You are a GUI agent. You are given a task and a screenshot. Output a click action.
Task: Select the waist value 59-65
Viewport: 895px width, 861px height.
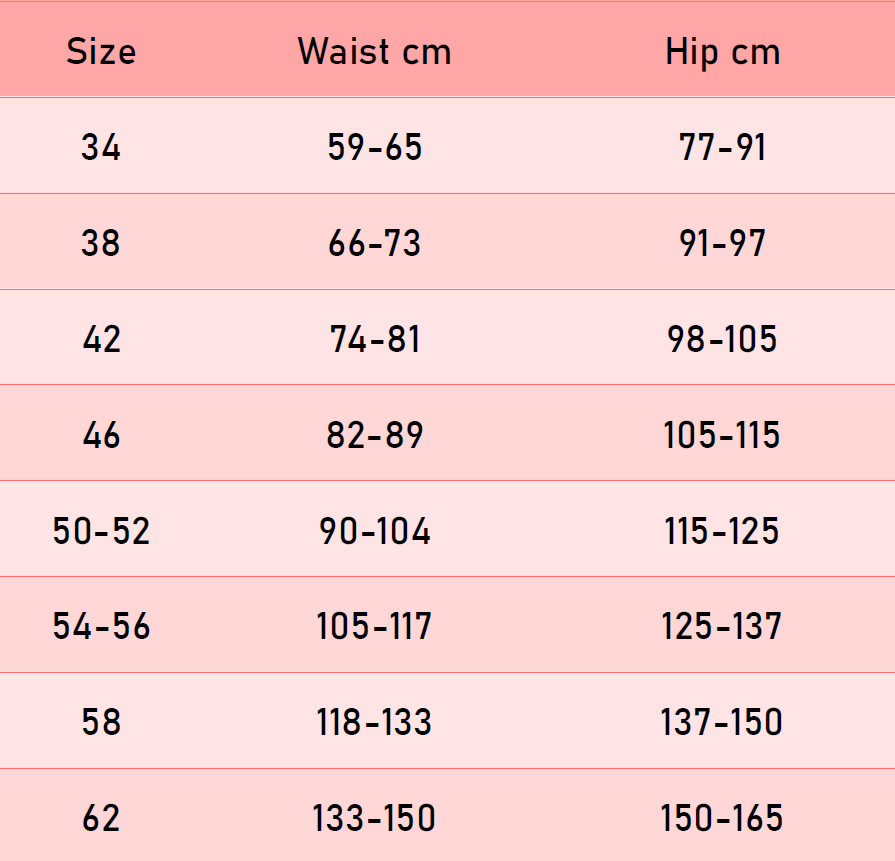375,148
